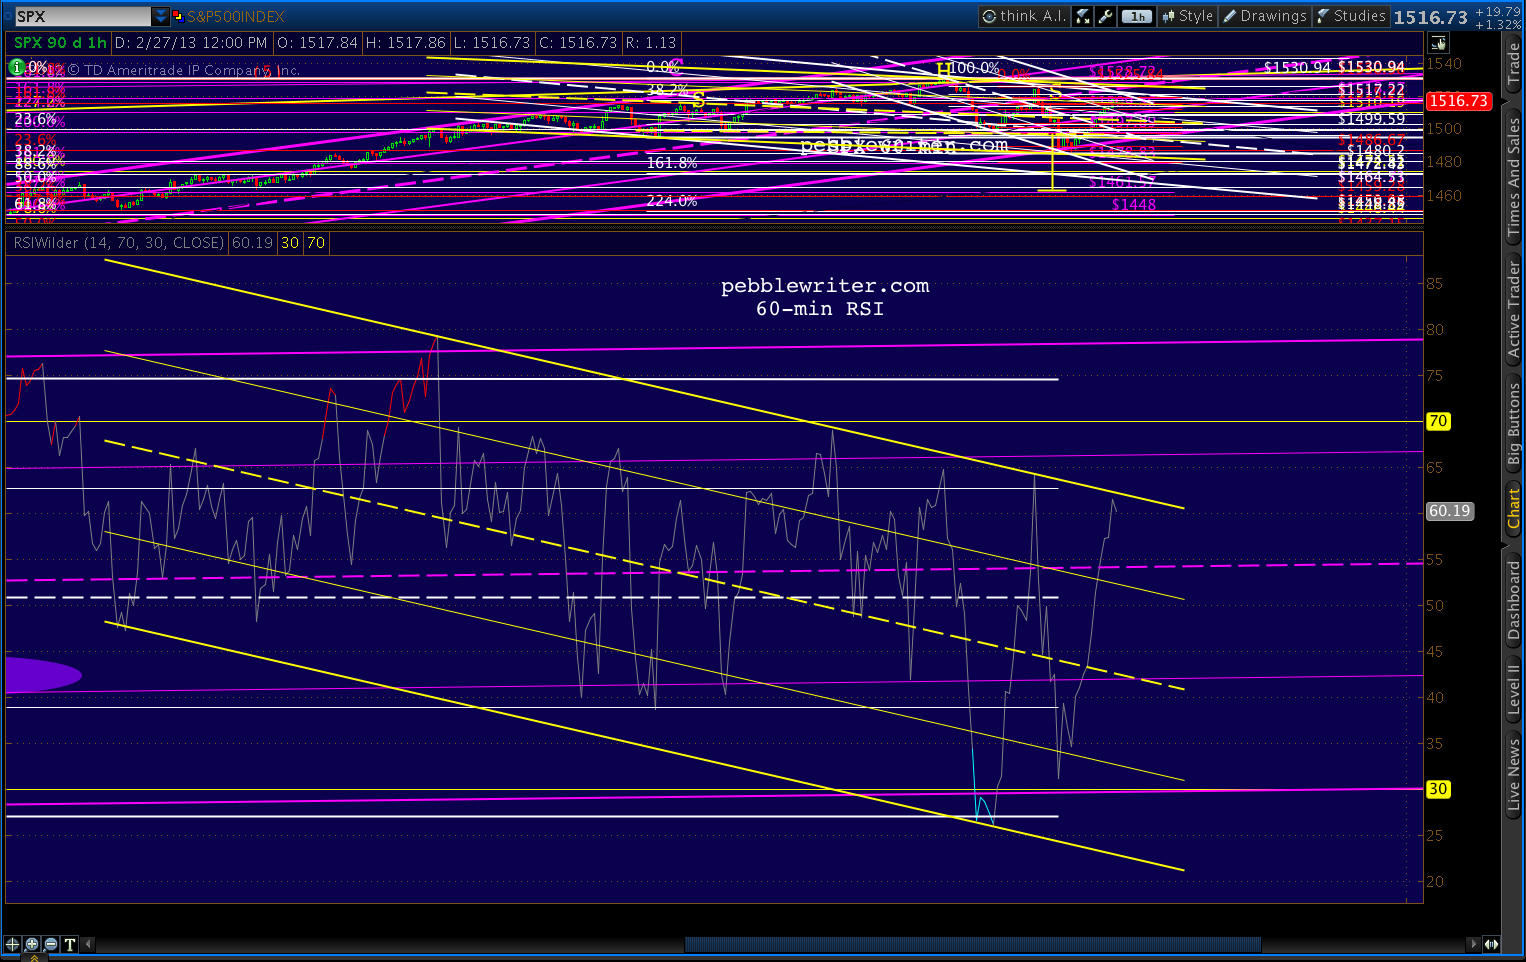This screenshot has height=962, width=1526.
Task: Select the Chart side tab
Action: tap(1514, 509)
